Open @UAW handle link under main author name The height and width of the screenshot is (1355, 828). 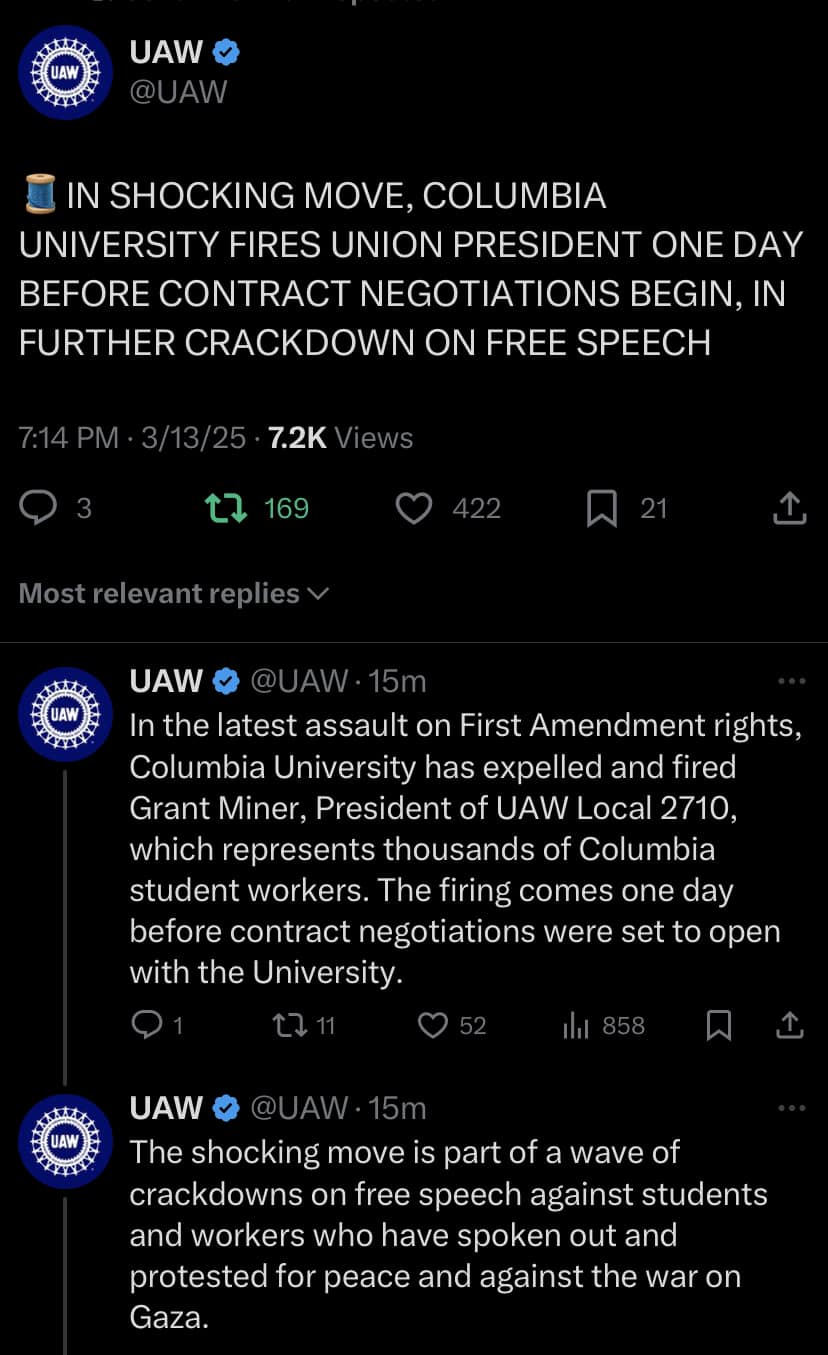[179, 93]
